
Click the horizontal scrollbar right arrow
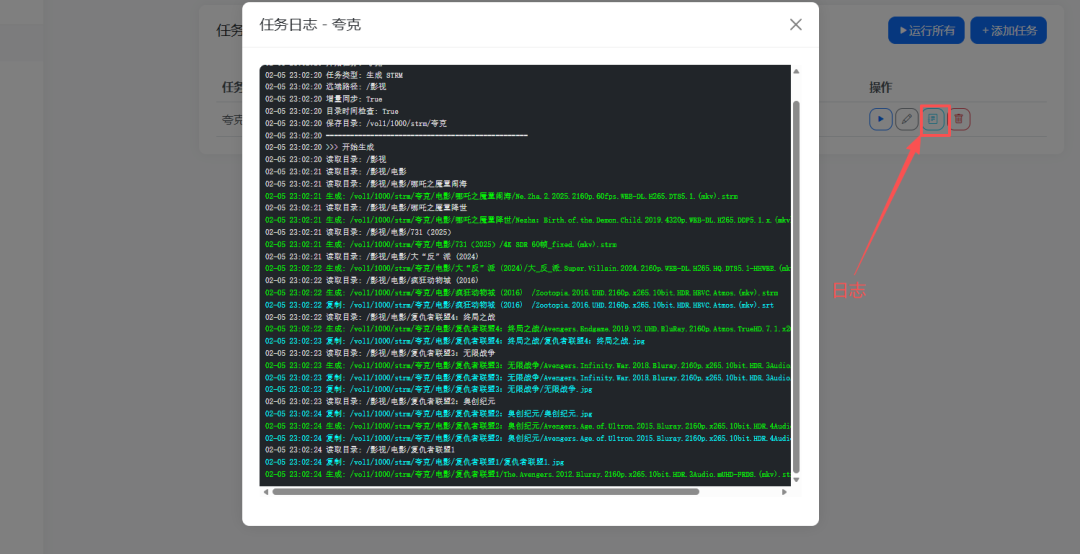coord(784,492)
